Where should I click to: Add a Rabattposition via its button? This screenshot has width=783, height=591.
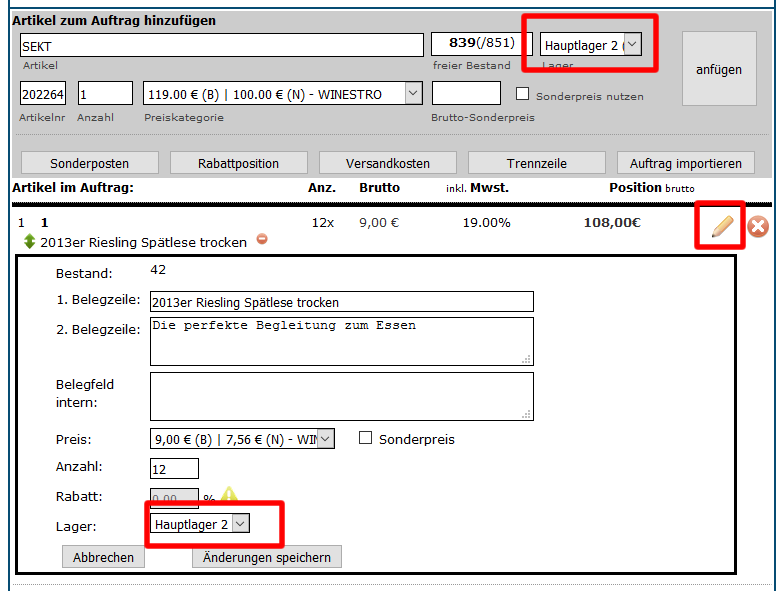pyautogui.click(x=238, y=163)
